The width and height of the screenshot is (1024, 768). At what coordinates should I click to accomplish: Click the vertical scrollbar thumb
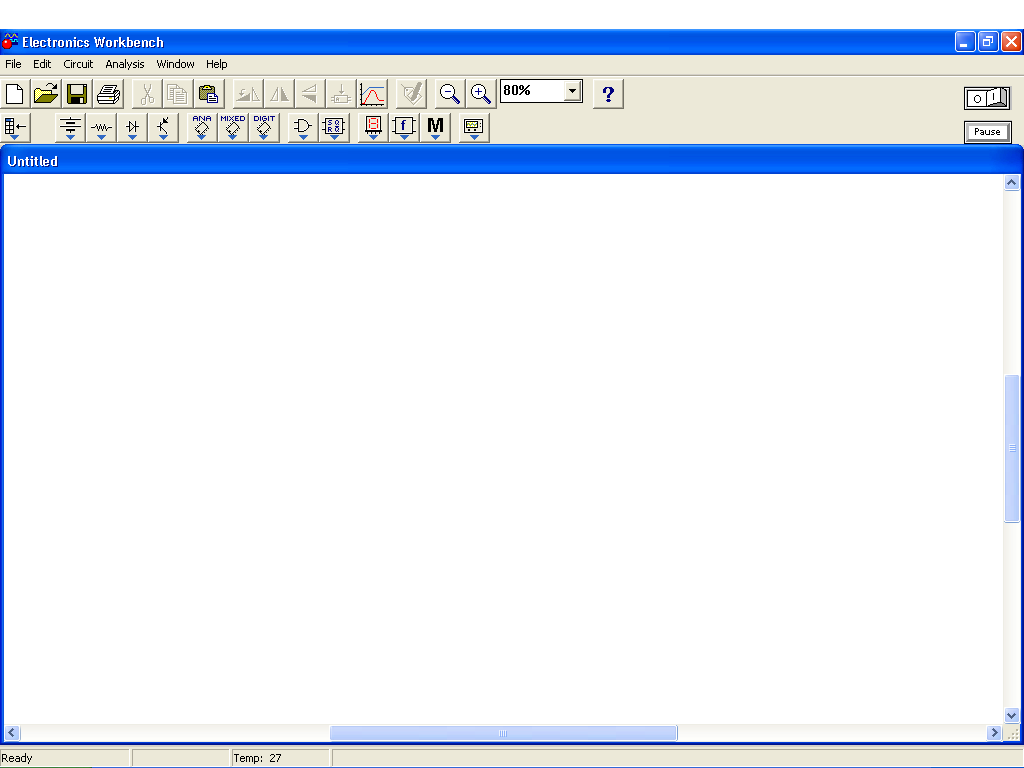1012,448
